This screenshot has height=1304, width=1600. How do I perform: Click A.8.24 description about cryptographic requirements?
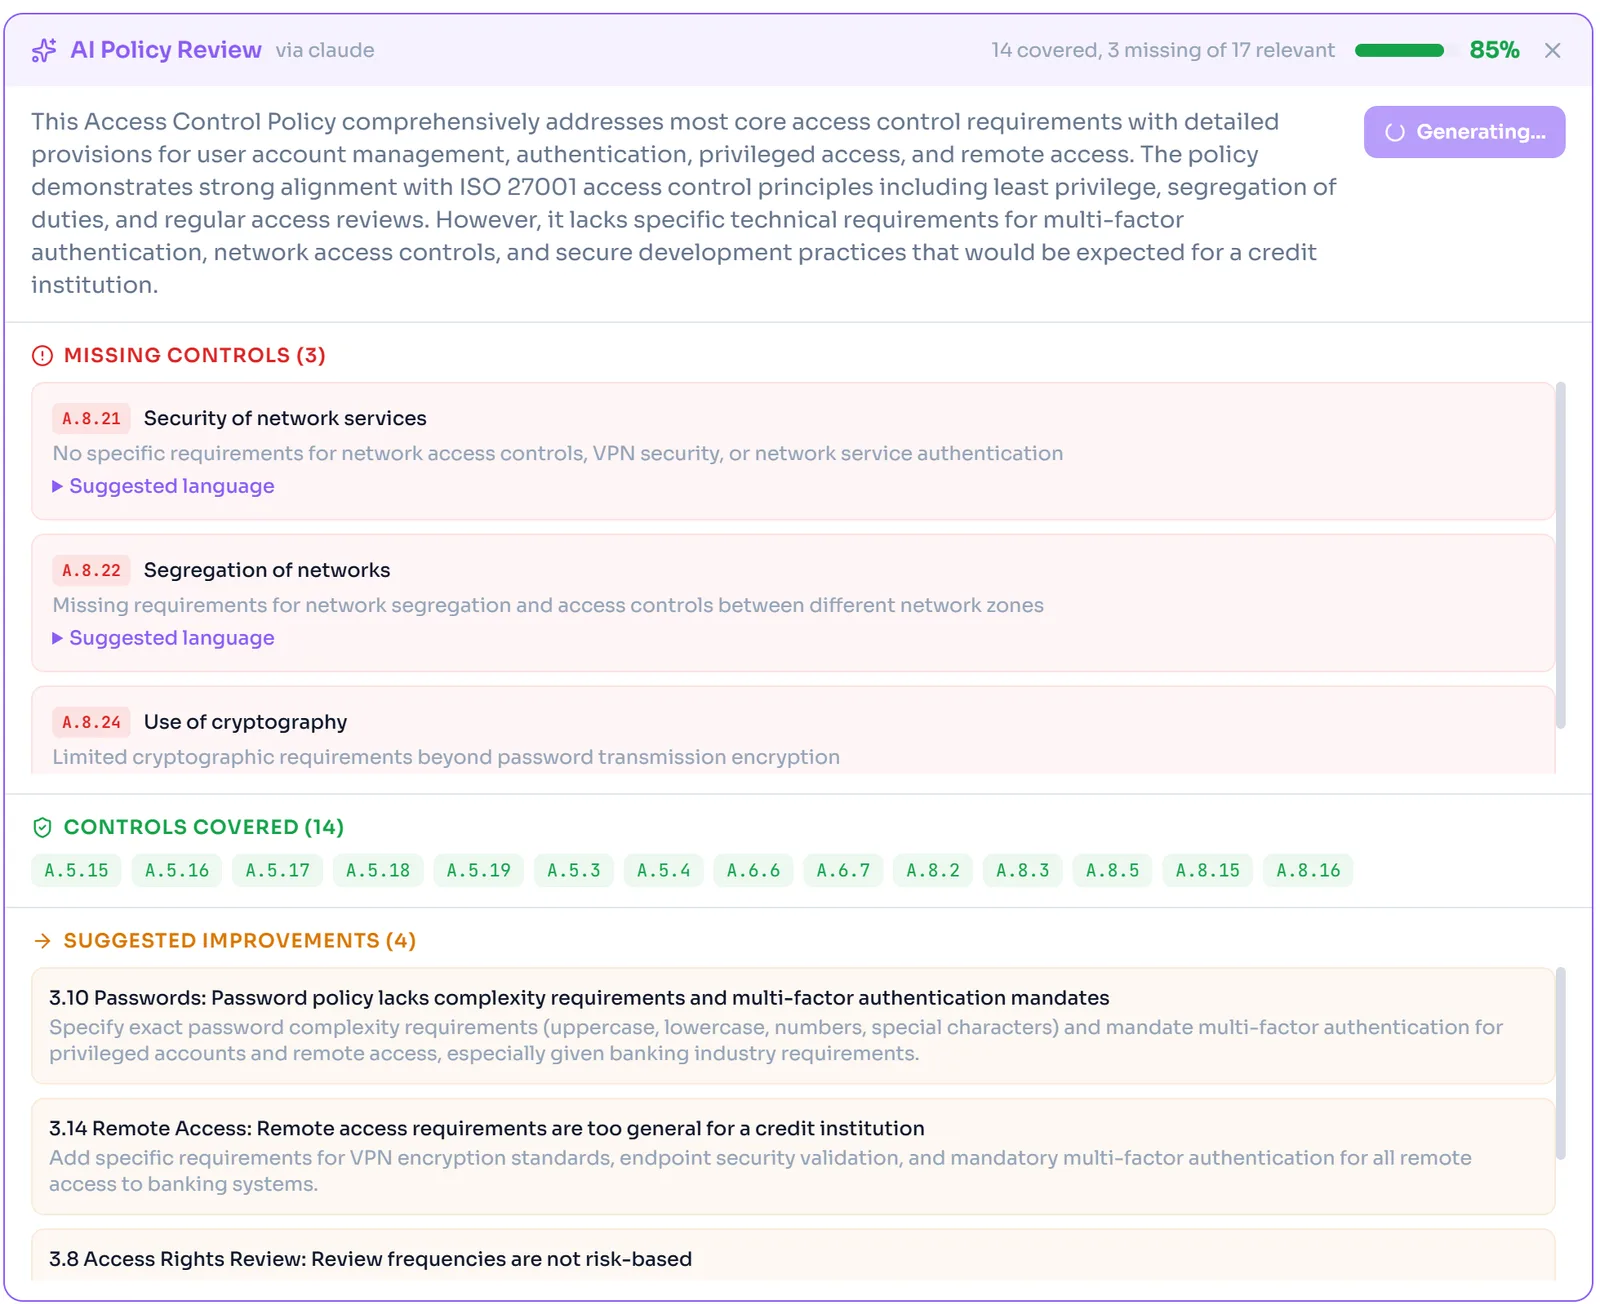point(446,757)
